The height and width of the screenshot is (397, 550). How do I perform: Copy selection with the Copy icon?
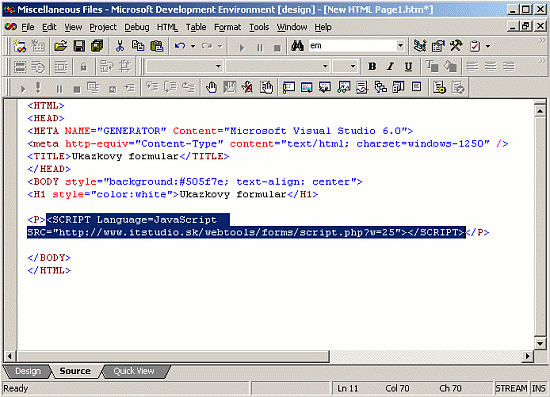(x=138, y=46)
